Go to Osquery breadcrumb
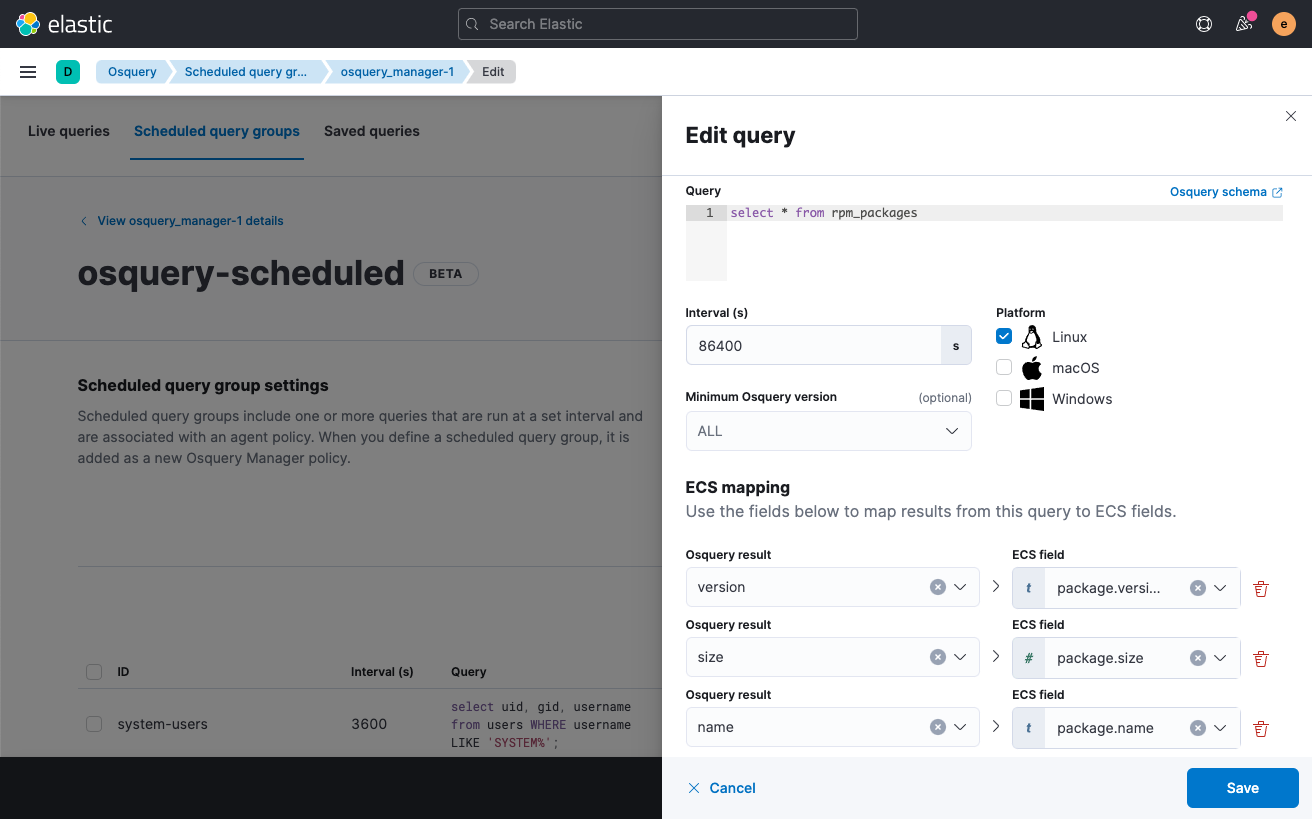This screenshot has width=1312, height=819. click(x=133, y=72)
